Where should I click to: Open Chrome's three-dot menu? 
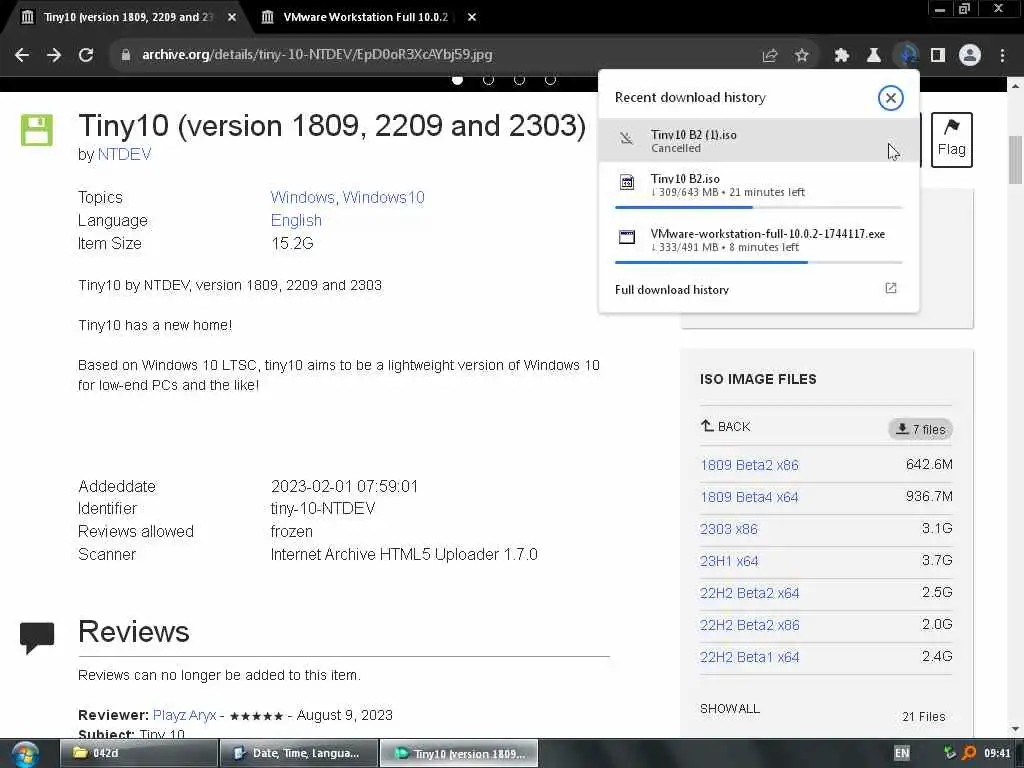[x=1002, y=56]
